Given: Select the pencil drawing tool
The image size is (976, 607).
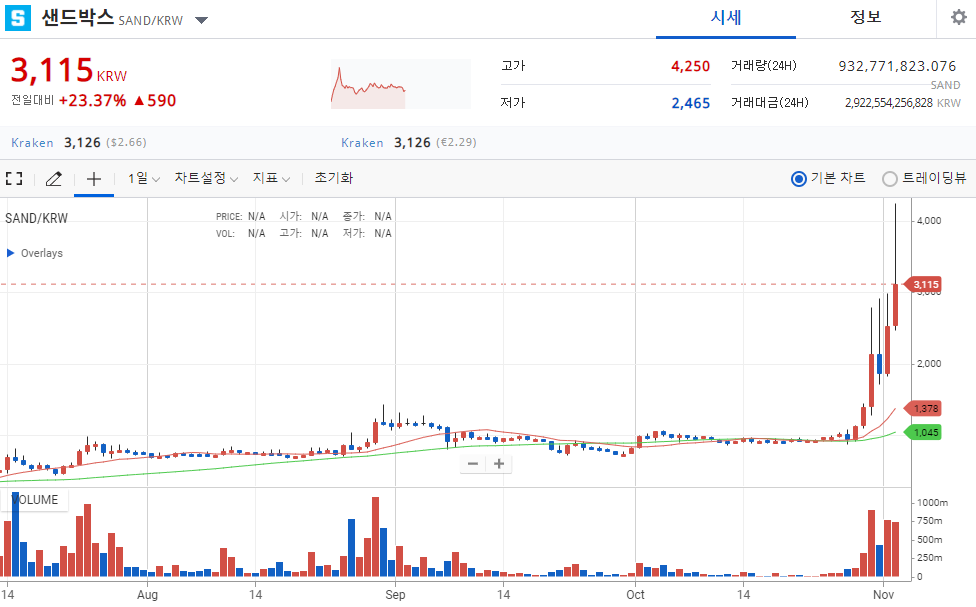Looking at the screenshot, I should click(x=54, y=179).
